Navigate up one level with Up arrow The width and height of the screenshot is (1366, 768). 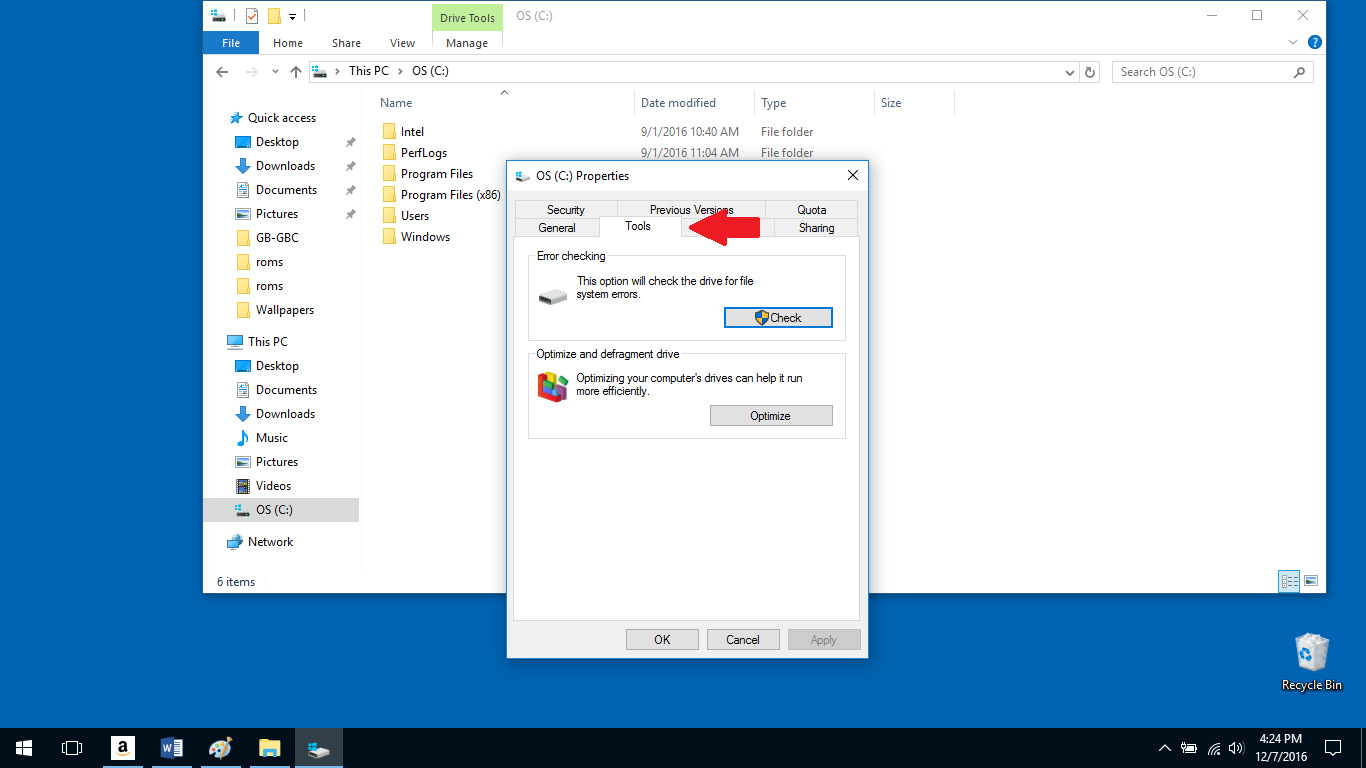296,72
